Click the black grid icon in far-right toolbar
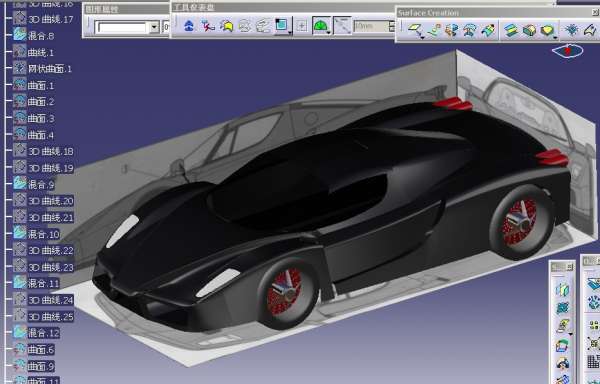Viewport: 600px width, 384px height. point(593,361)
